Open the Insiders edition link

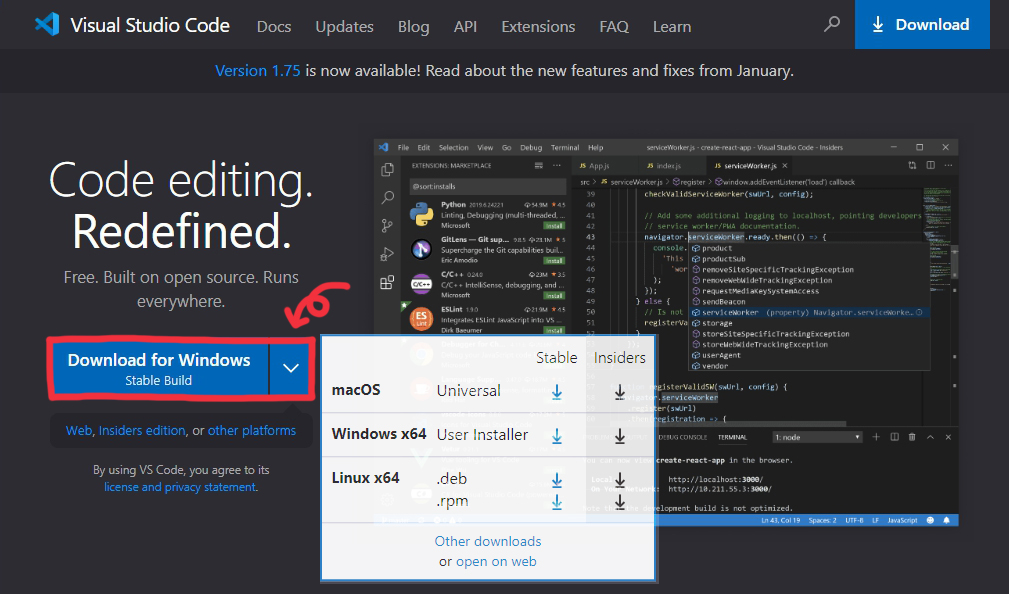pos(142,431)
